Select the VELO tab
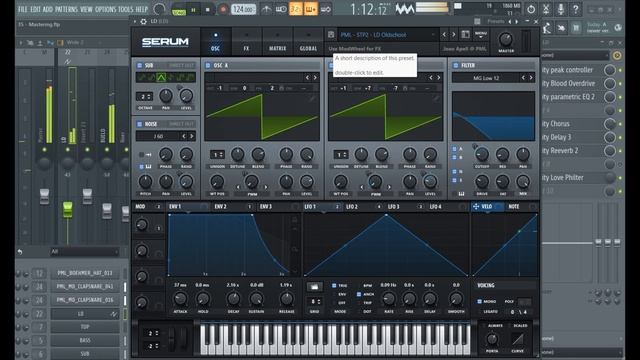This screenshot has width=640, height=360. pos(487,207)
